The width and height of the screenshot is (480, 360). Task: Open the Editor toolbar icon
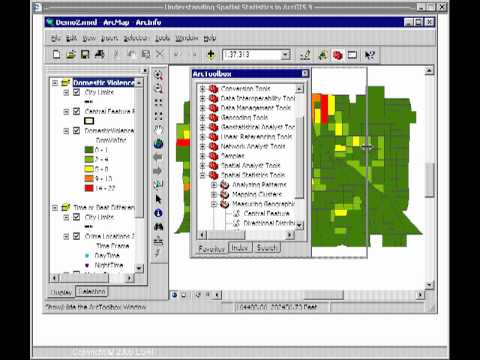pyautogui.click(x=305, y=55)
